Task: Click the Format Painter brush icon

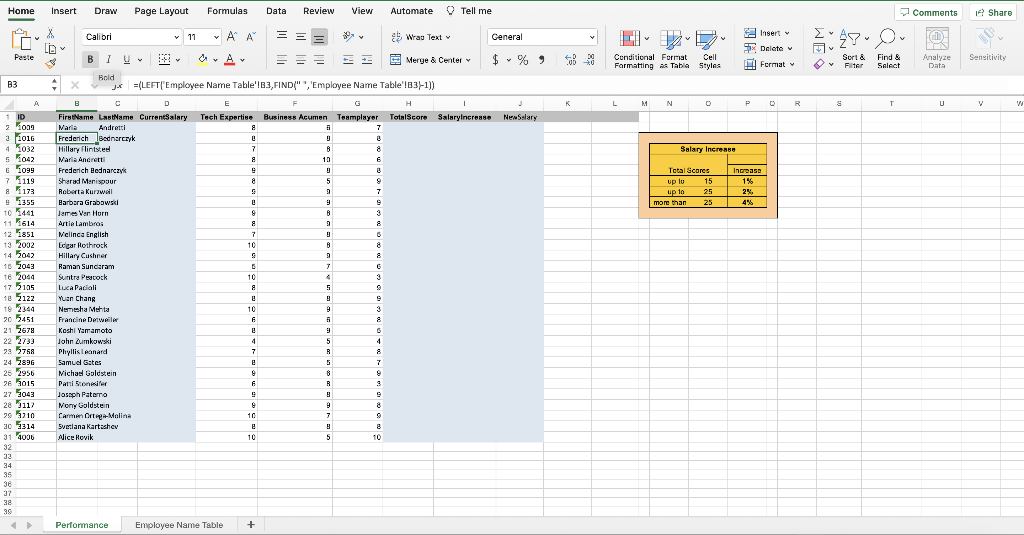Action: point(50,63)
